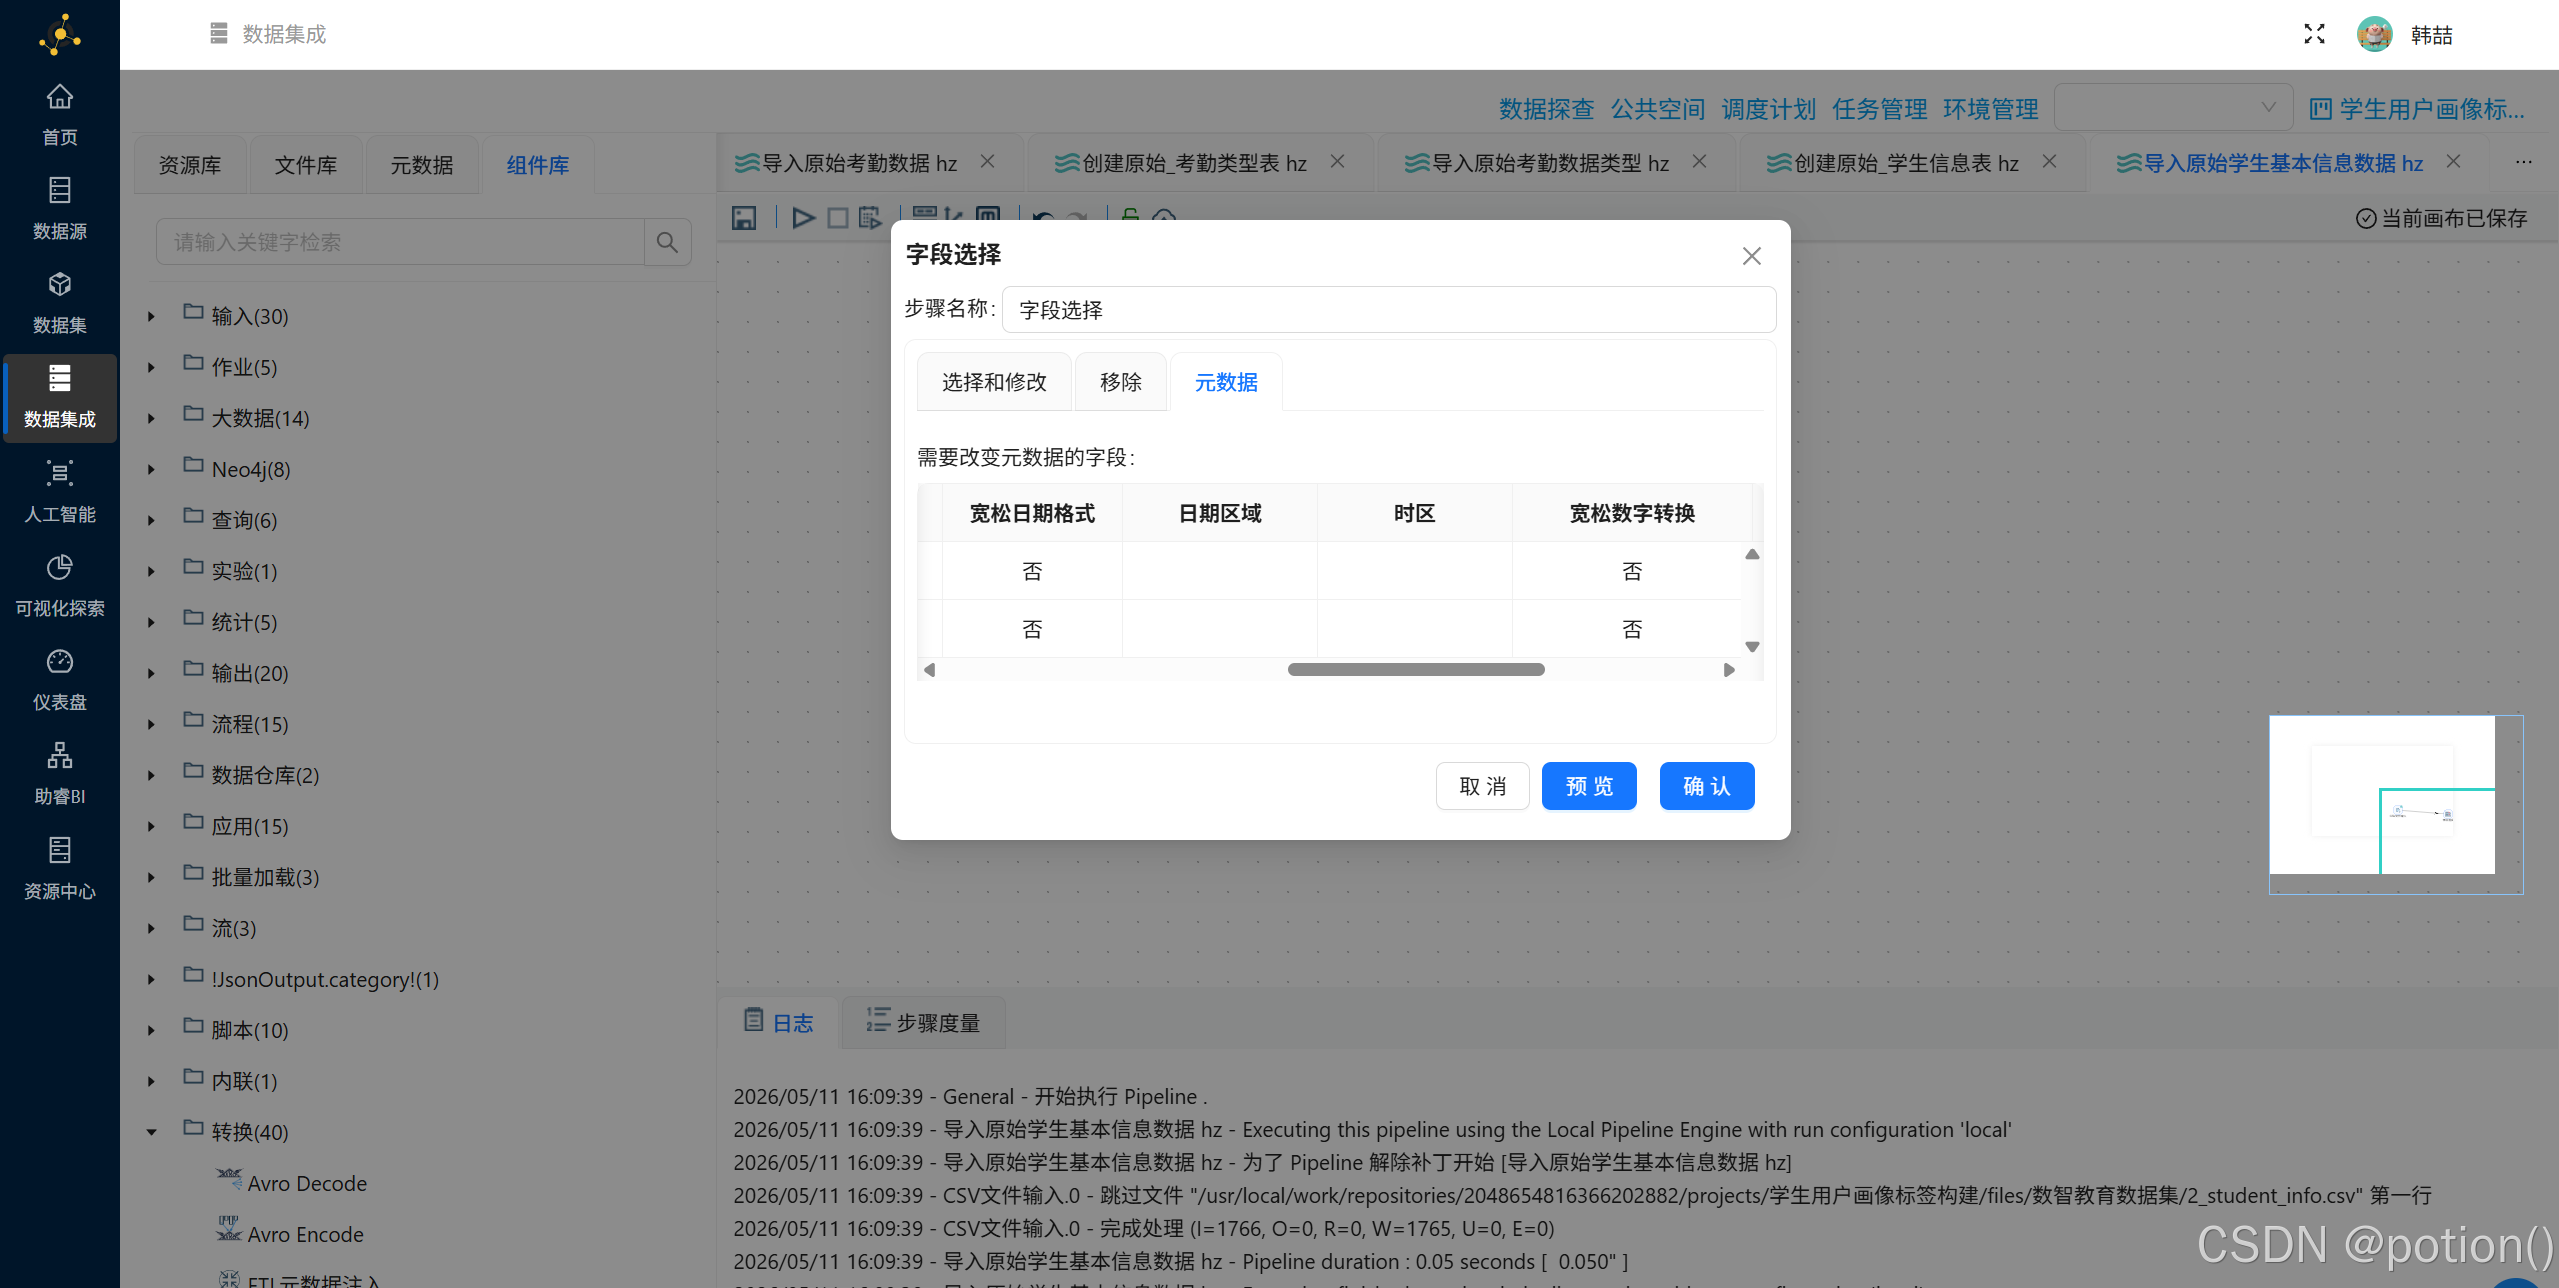
Task: Expand the 大数据(14) folder
Action: [x=151, y=418]
